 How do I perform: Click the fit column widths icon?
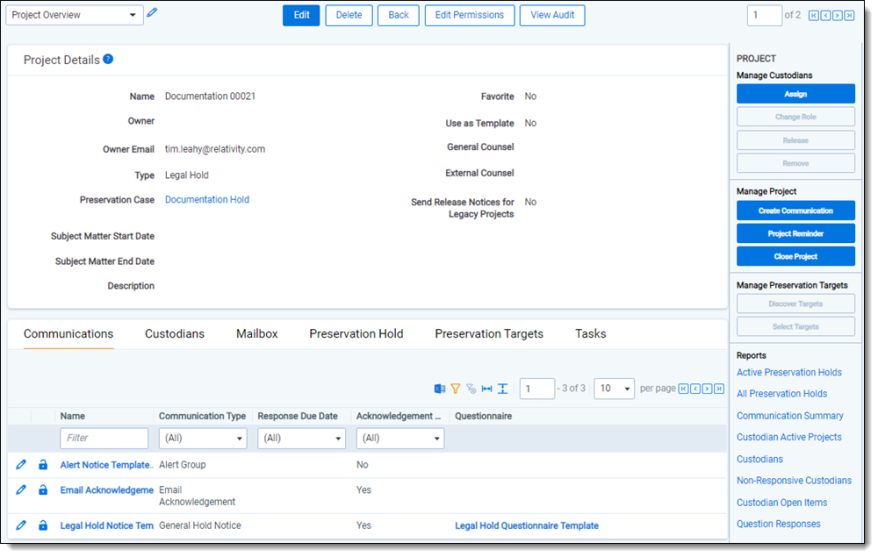click(487, 389)
